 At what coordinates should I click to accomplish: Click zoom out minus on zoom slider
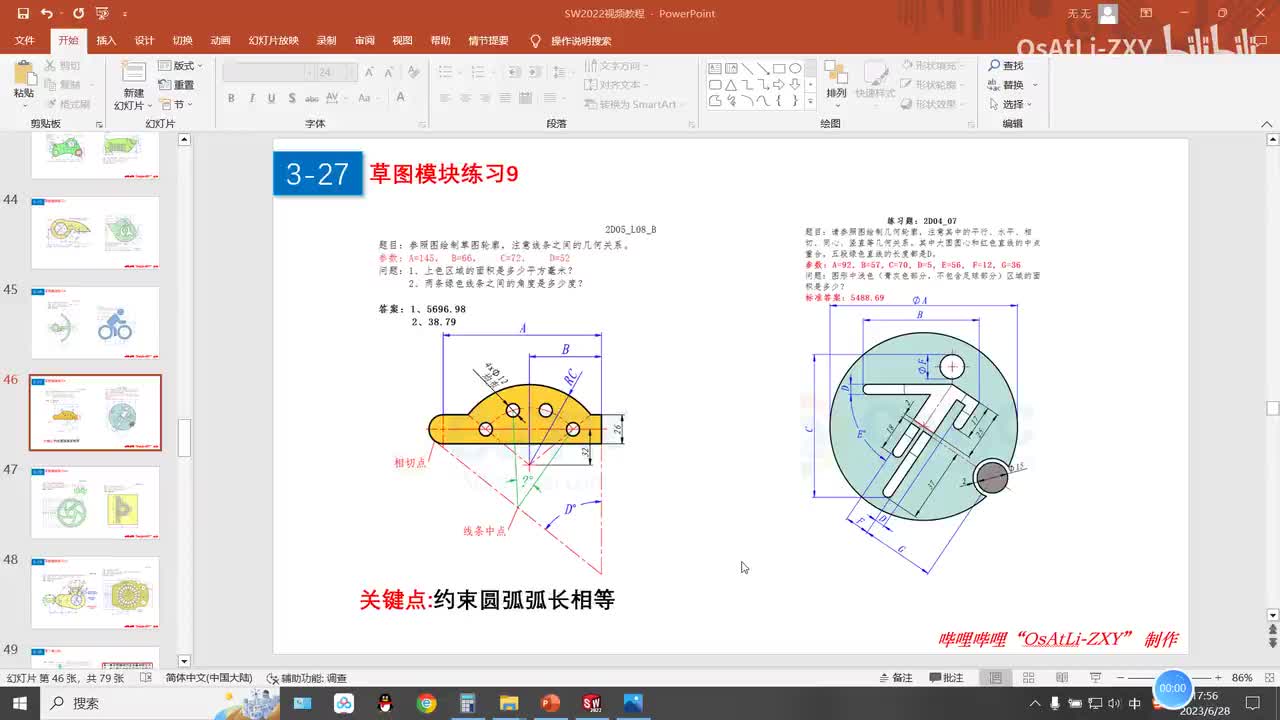pyautogui.click(x=1121, y=677)
